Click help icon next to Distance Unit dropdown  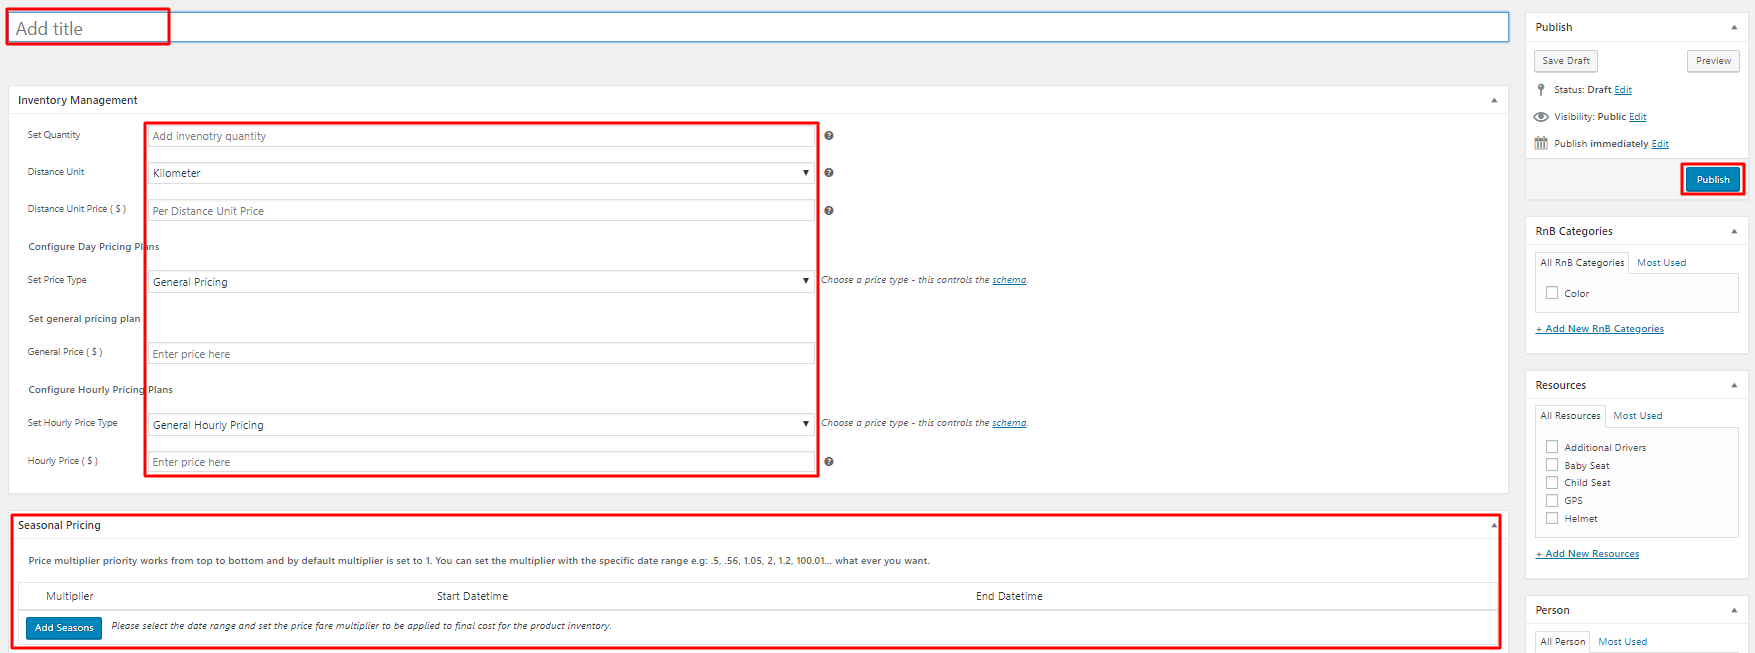(x=828, y=173)
